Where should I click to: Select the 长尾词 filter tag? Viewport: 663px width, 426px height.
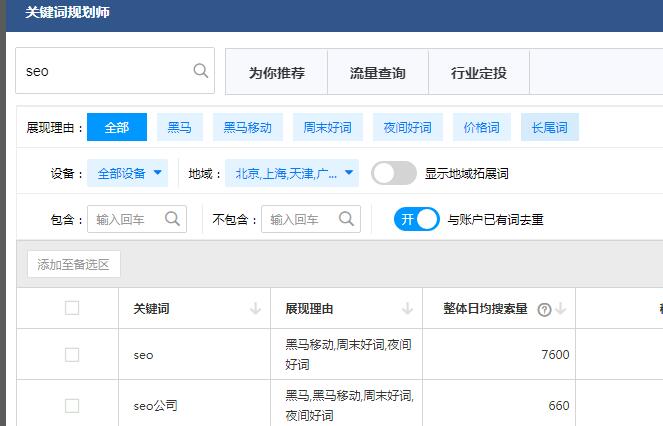[x=549, y=127]
